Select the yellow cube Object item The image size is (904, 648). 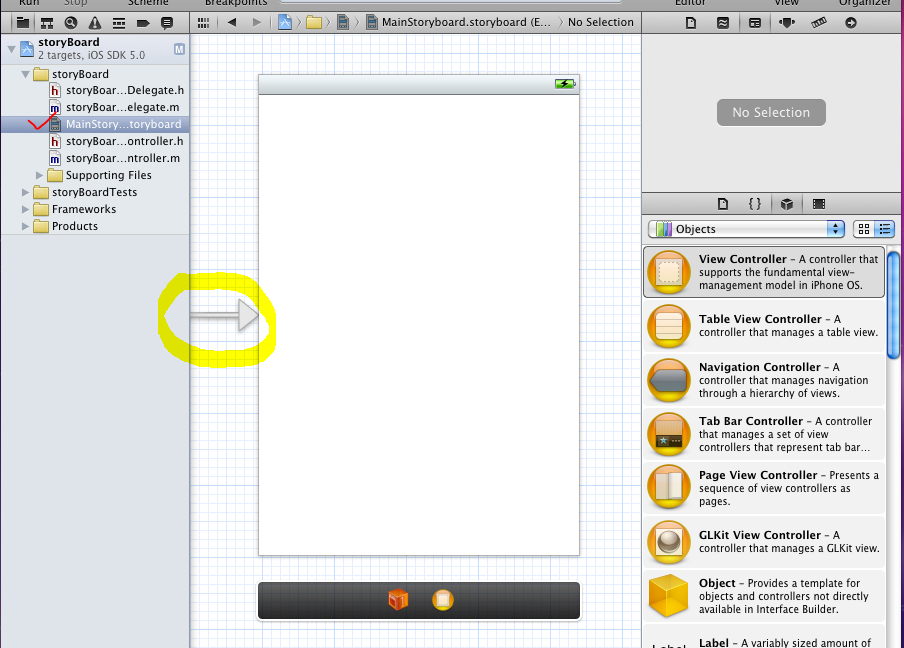point(764,596)
